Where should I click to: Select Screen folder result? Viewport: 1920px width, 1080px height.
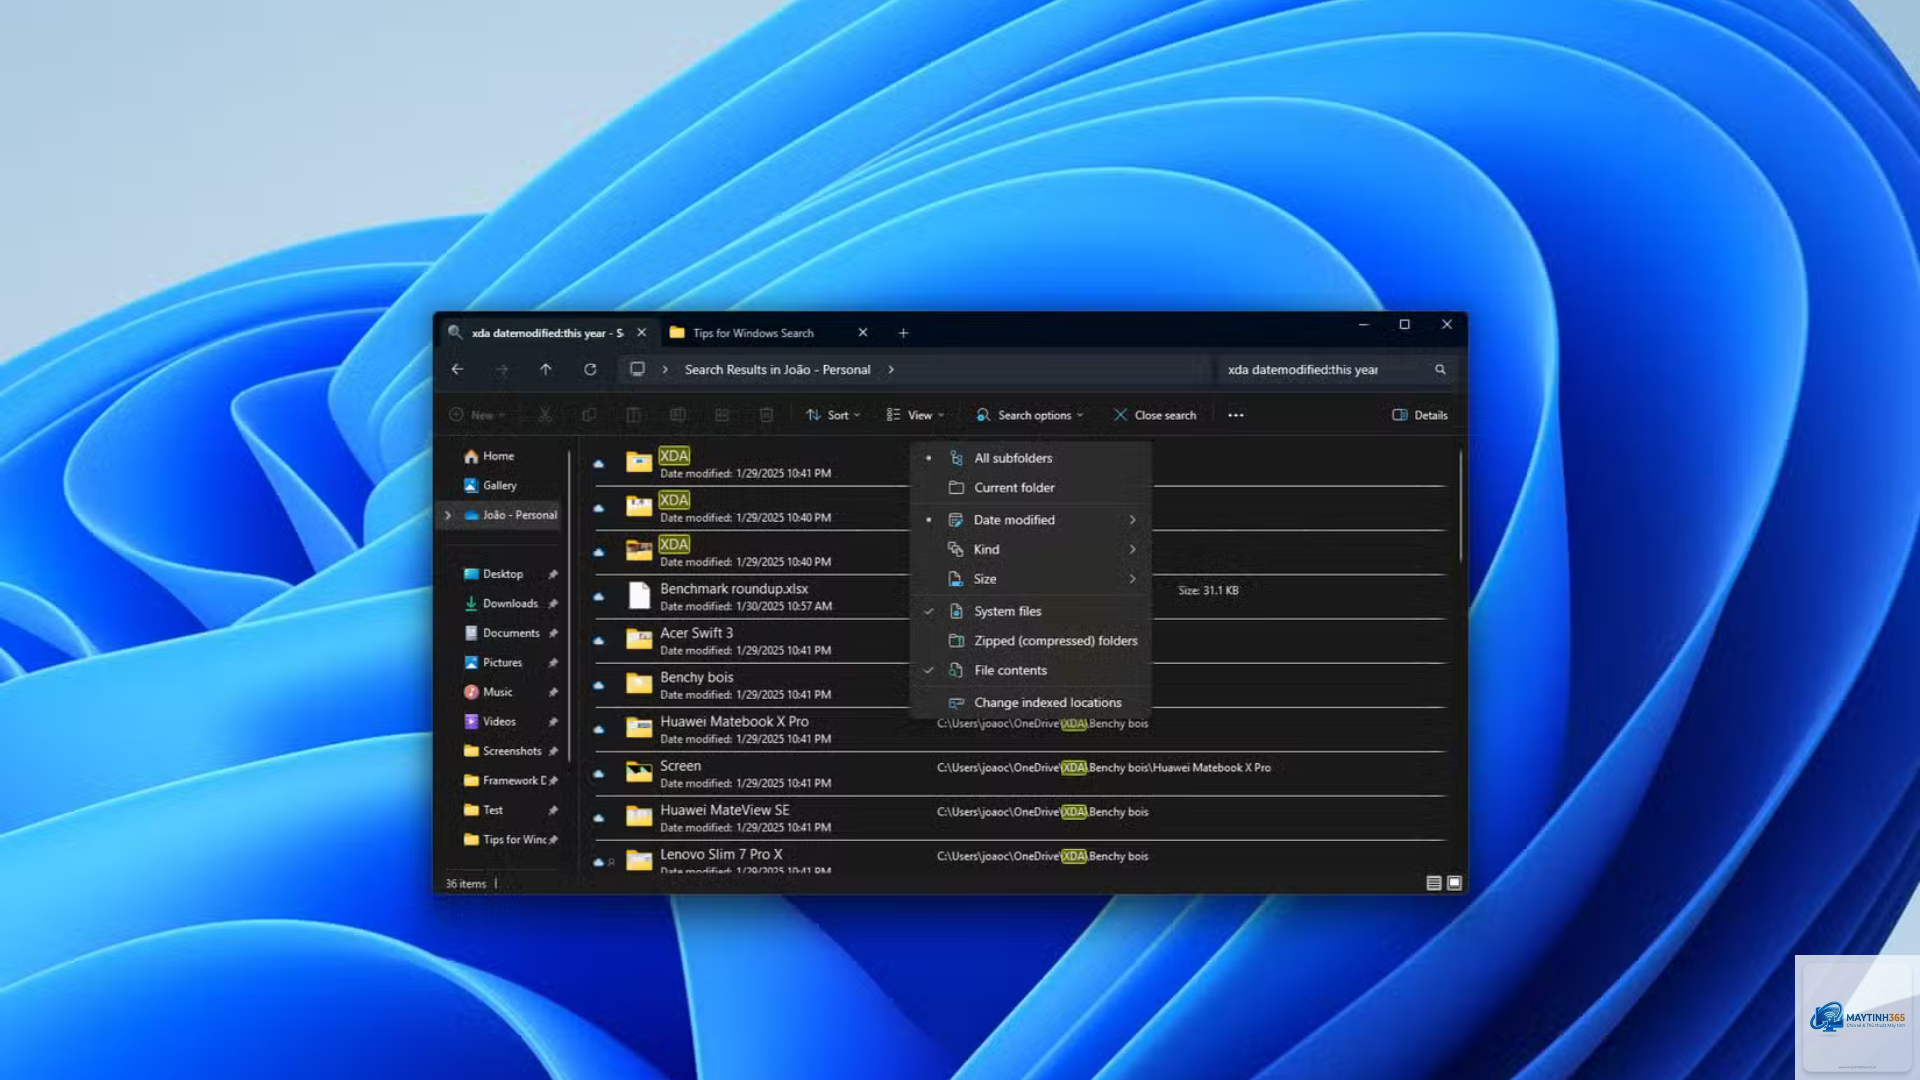click(x=1020, y=774)
